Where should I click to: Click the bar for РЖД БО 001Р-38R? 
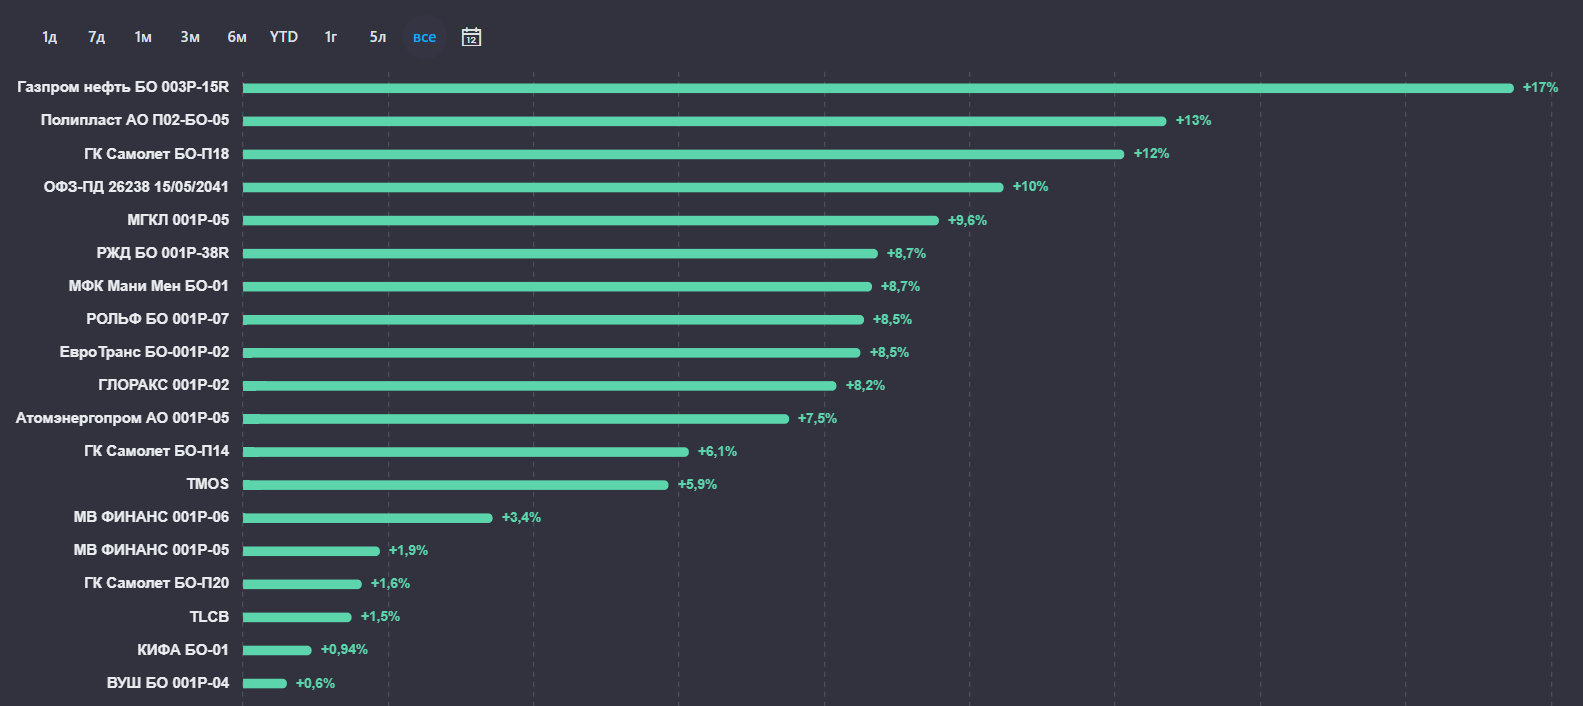[560, 254]
